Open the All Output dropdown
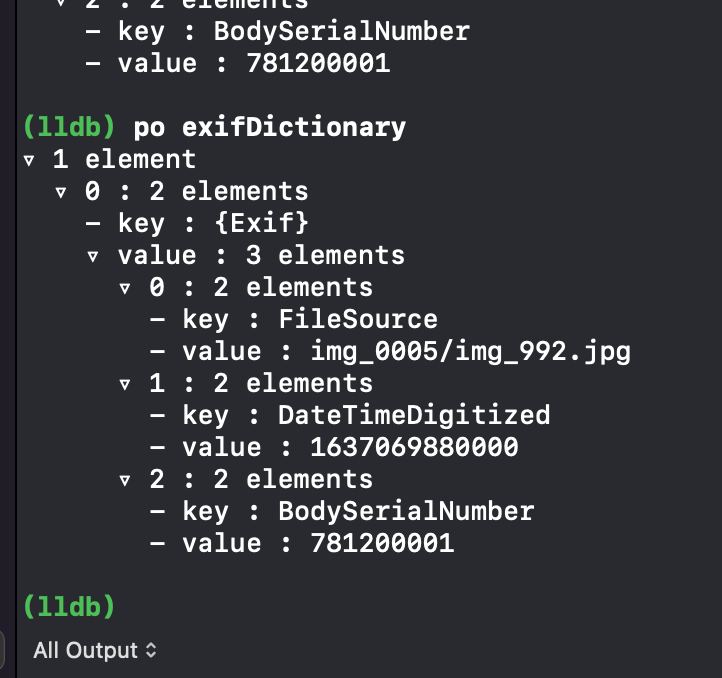 (95, 651)
